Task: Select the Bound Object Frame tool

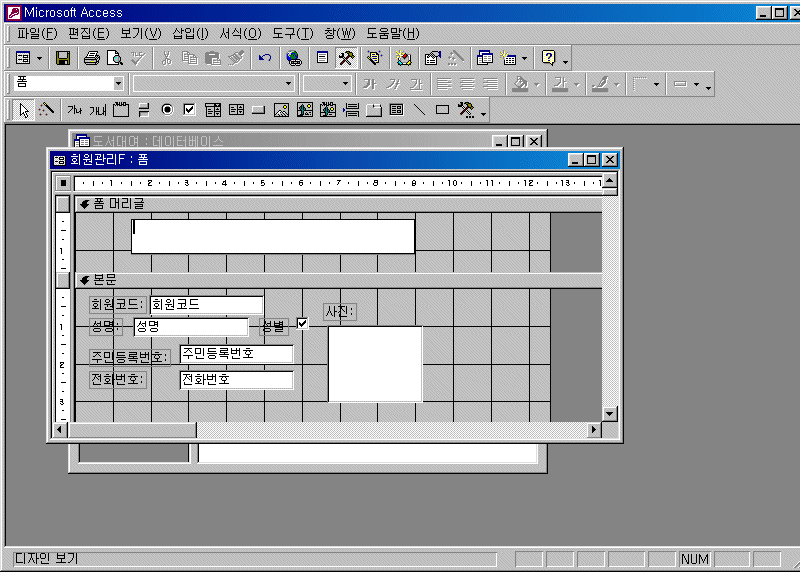Action: pos(328,110)
